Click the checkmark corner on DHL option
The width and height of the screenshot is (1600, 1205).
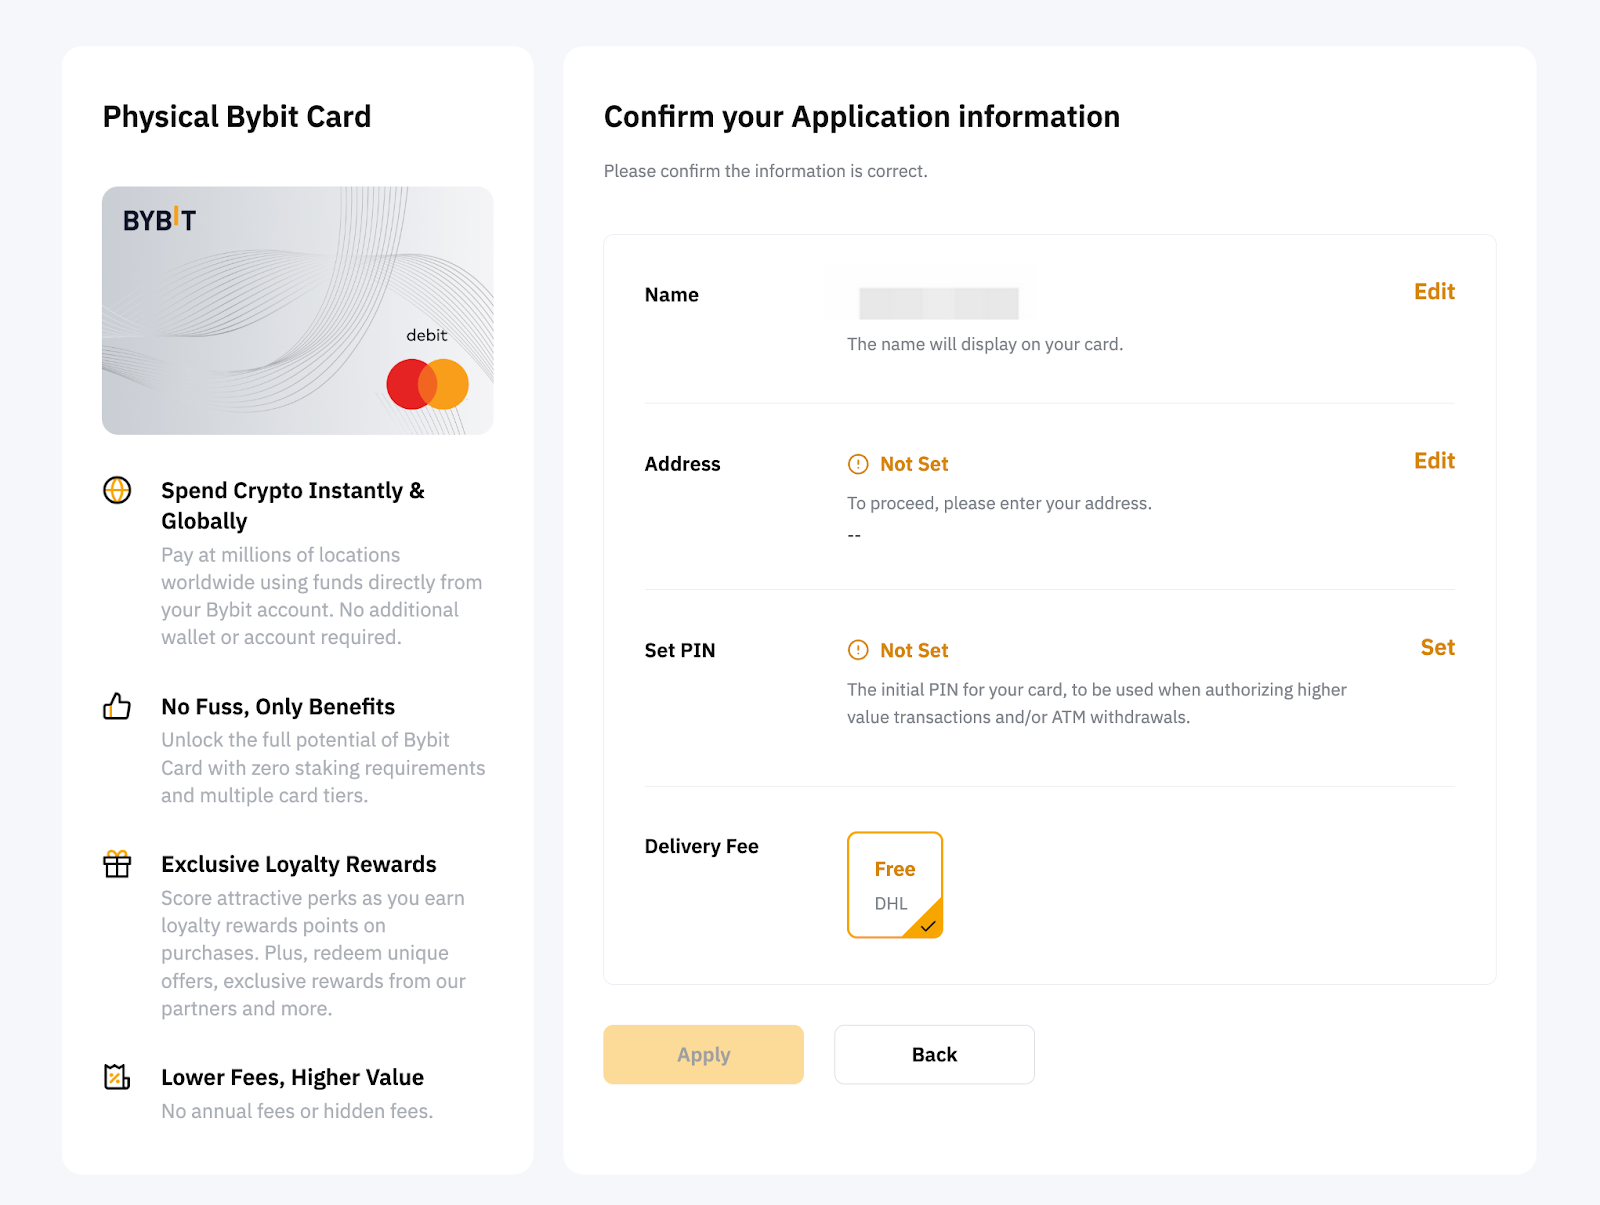(x=928, y=925)
